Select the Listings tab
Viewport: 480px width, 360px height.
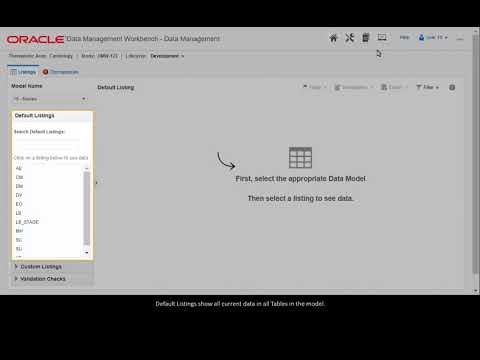23,72
